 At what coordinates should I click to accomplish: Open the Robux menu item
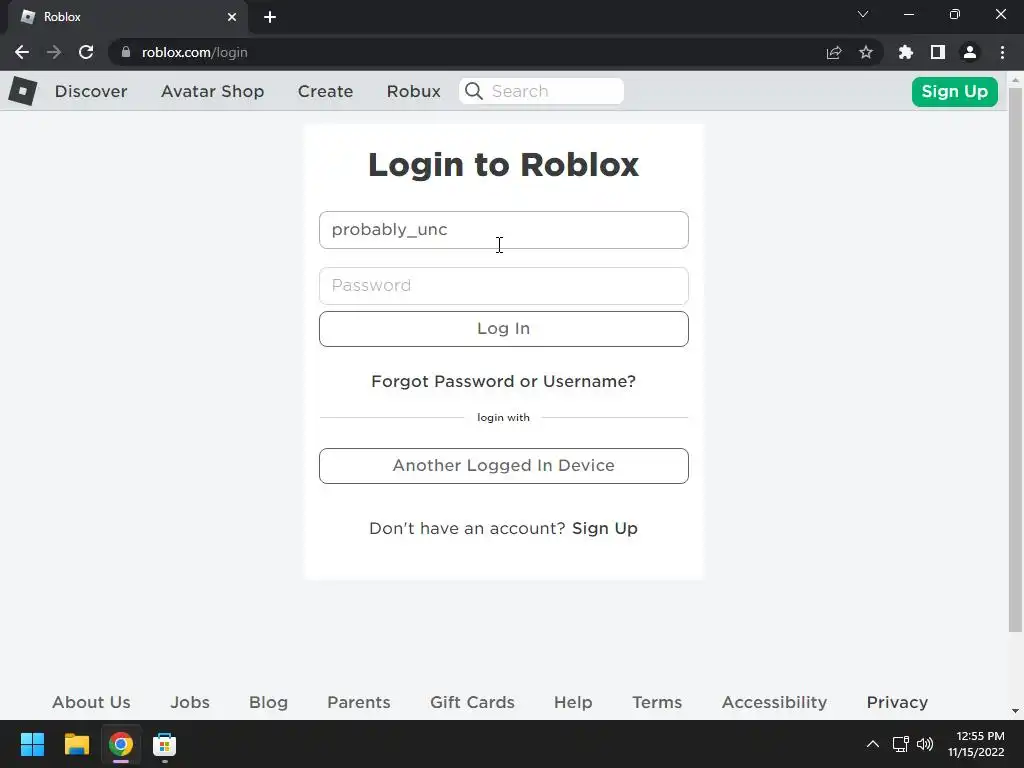click(x=413, y=91)
